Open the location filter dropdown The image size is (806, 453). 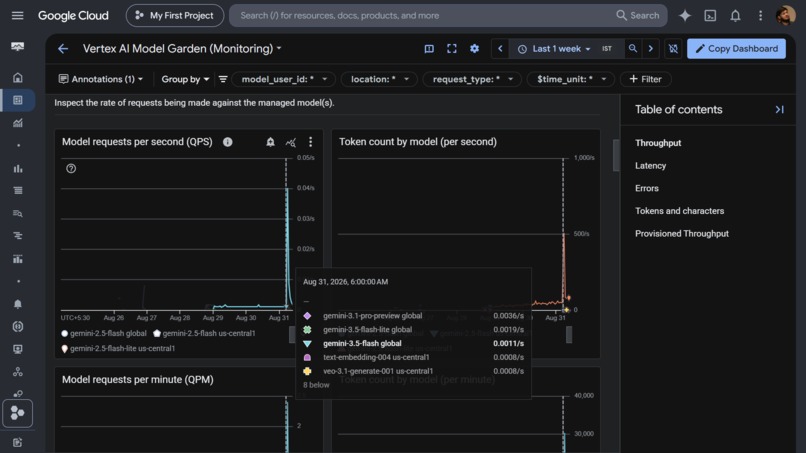pos(379,79)
